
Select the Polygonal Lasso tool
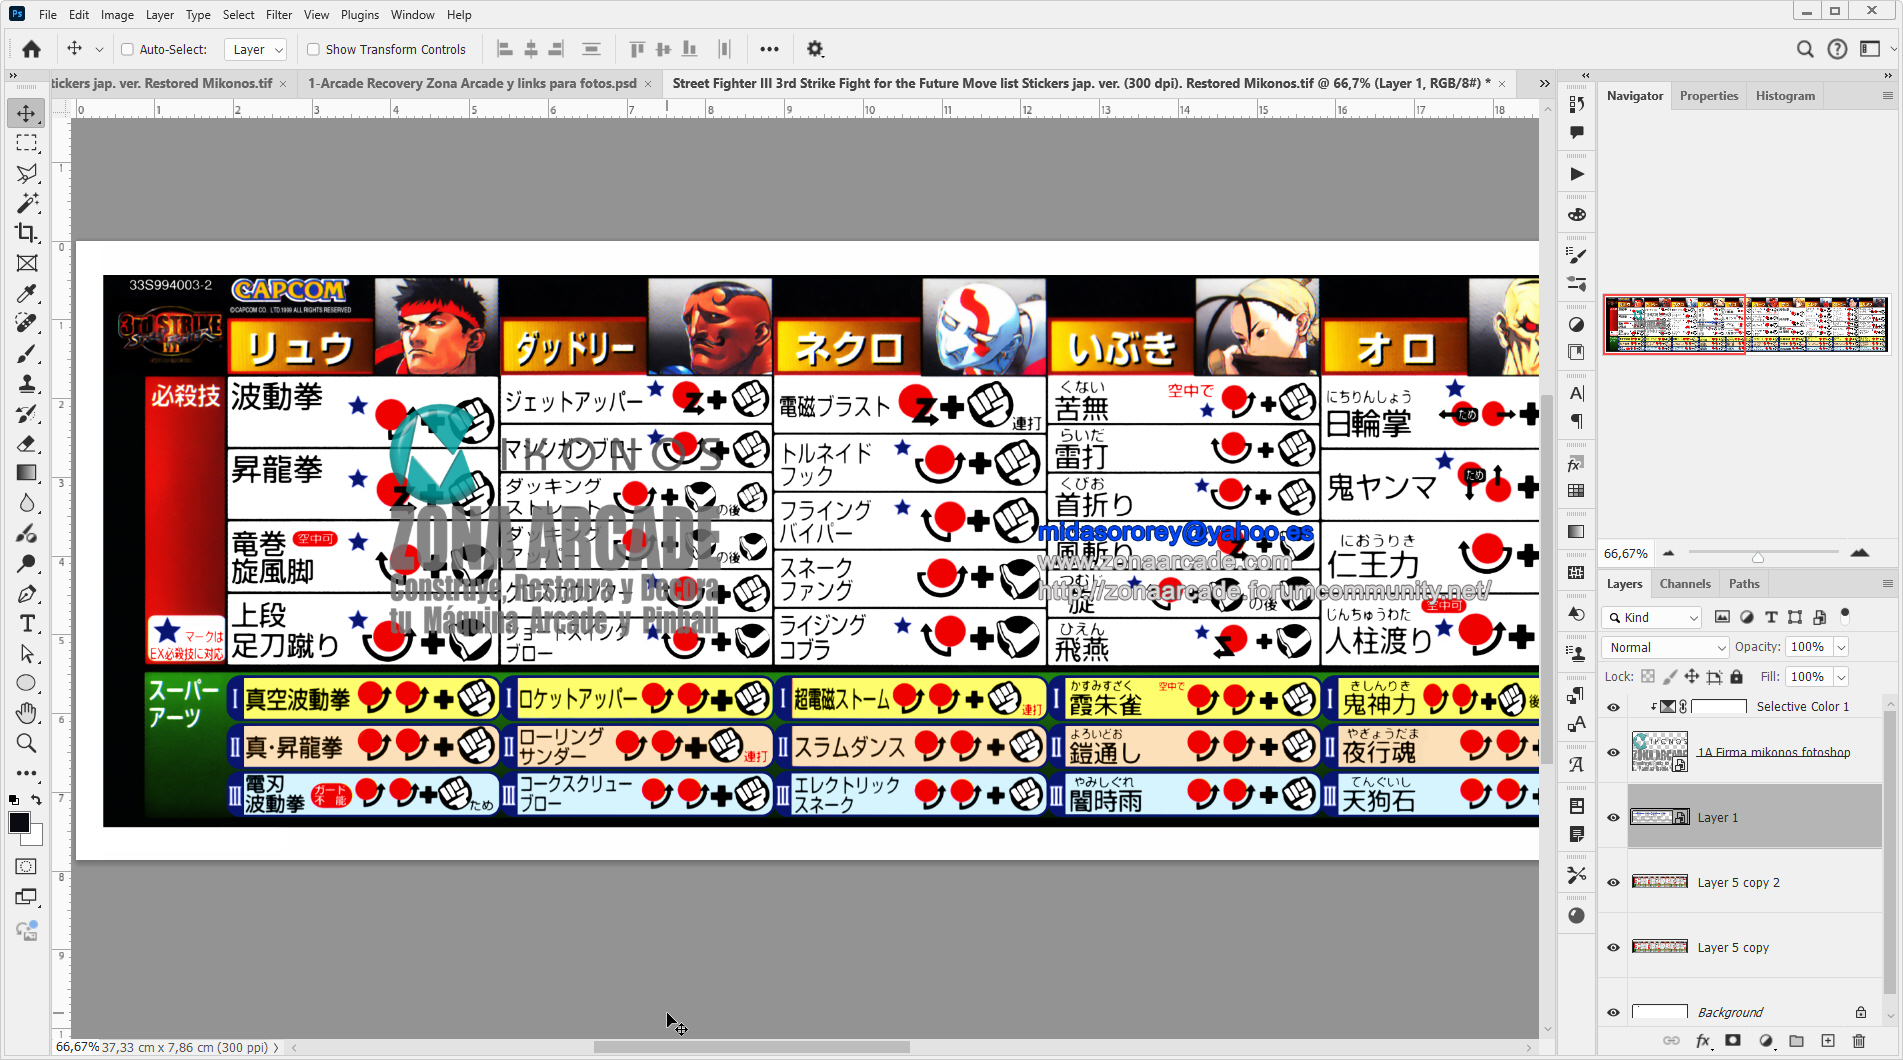point(27,173)
